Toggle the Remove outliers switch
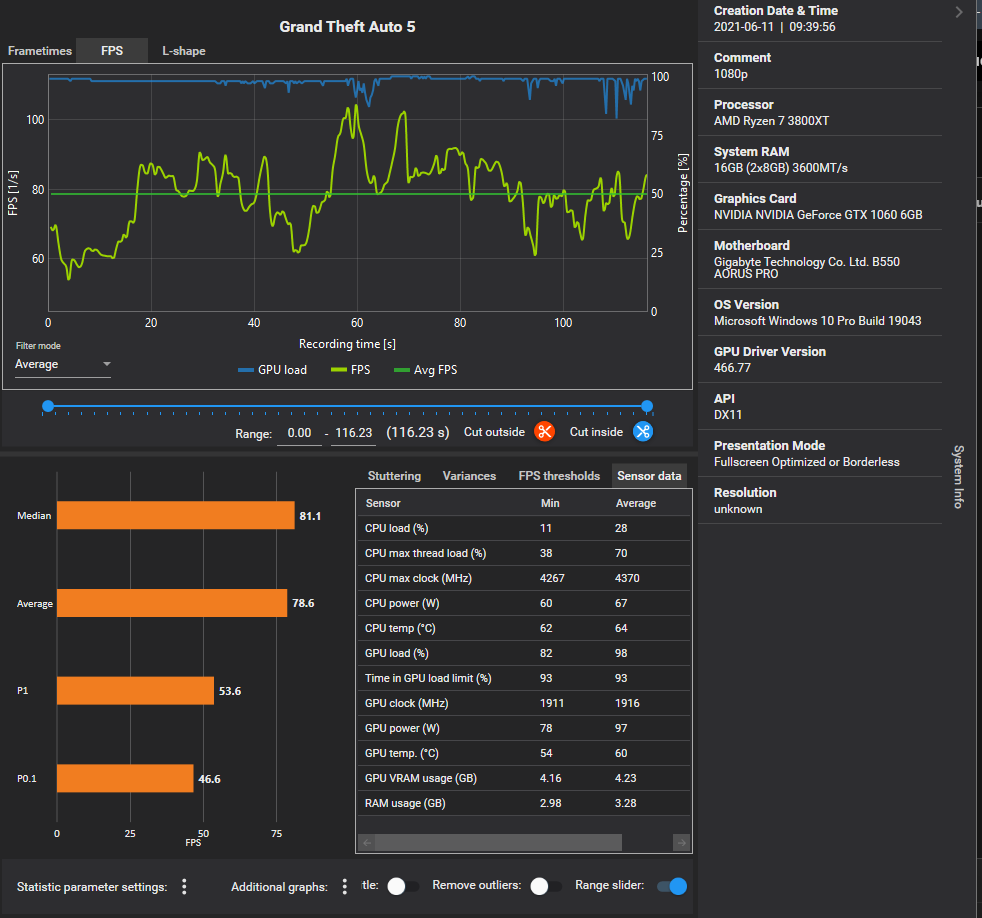This screenshot has height=918, width=982. click(x=545, y=886)
